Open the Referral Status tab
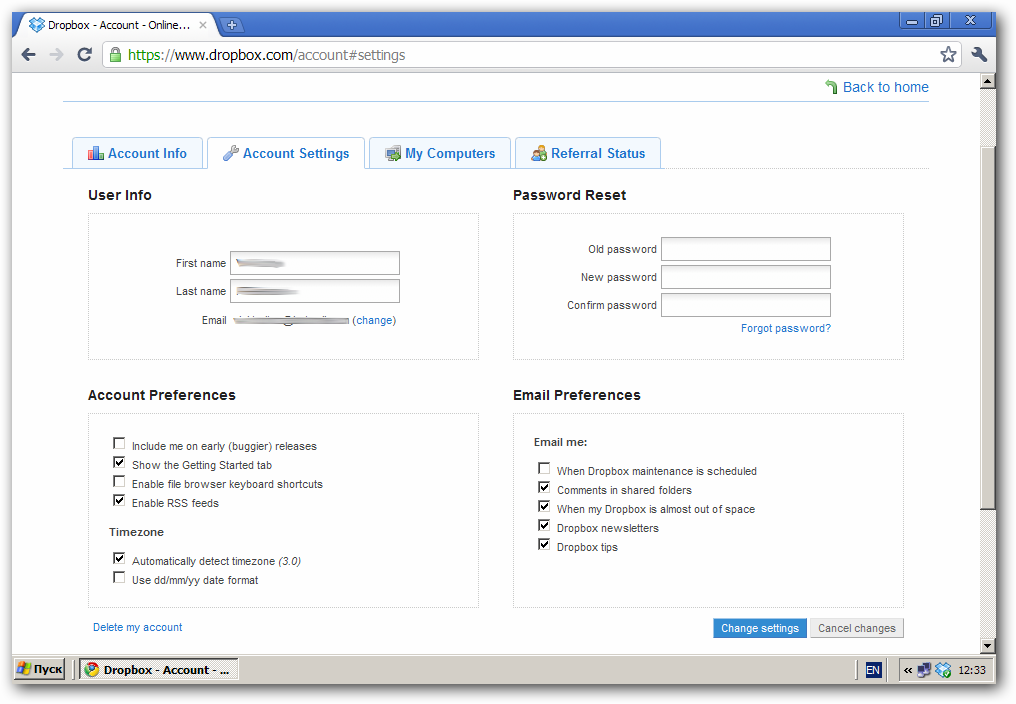 (588, 154)
